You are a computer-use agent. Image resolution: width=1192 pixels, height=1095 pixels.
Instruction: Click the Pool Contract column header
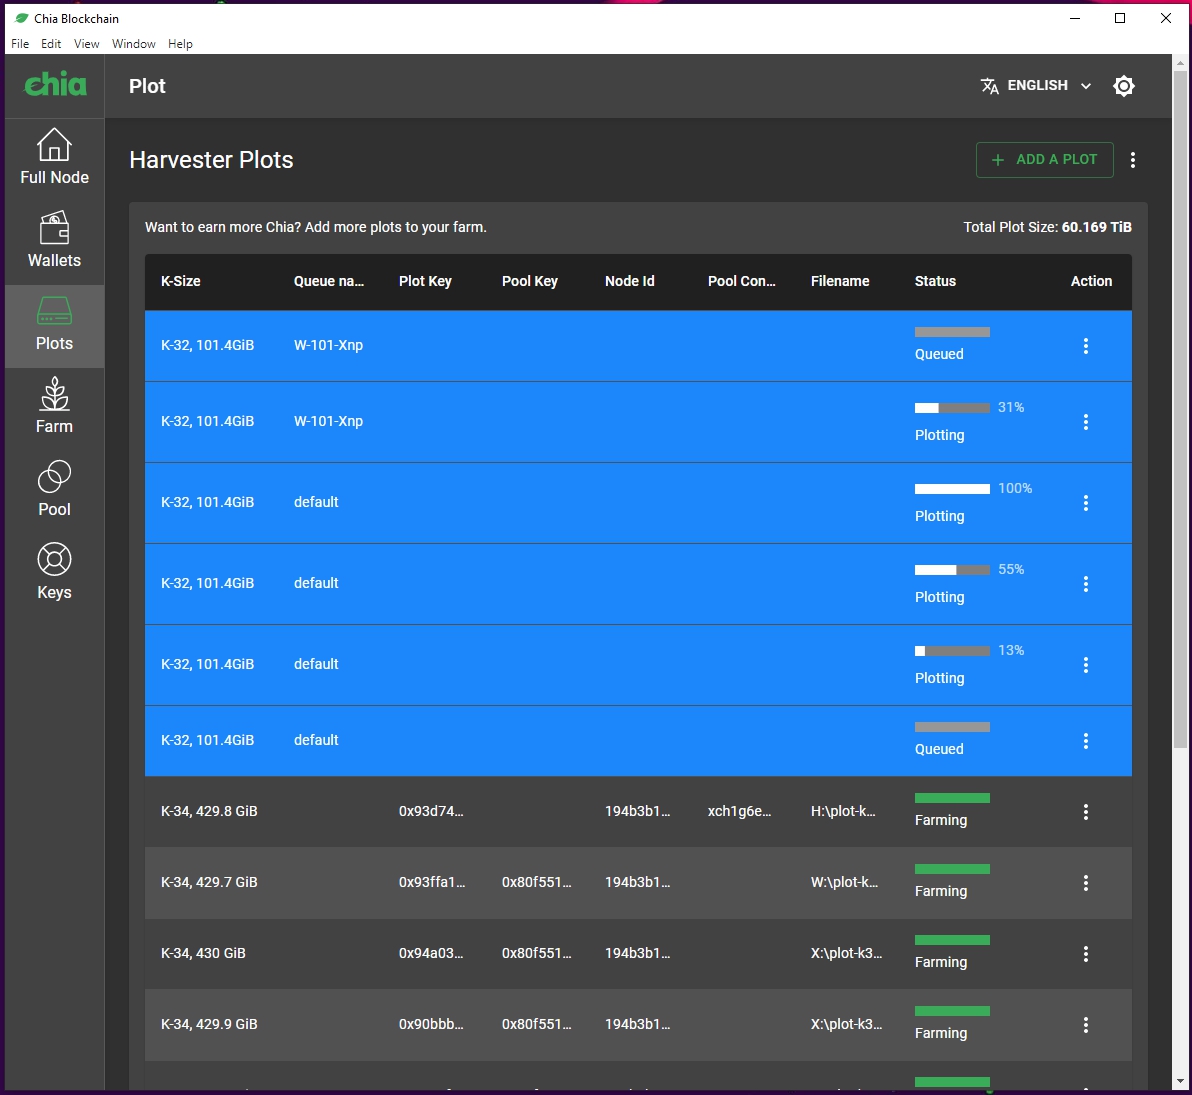coord(742,281)
